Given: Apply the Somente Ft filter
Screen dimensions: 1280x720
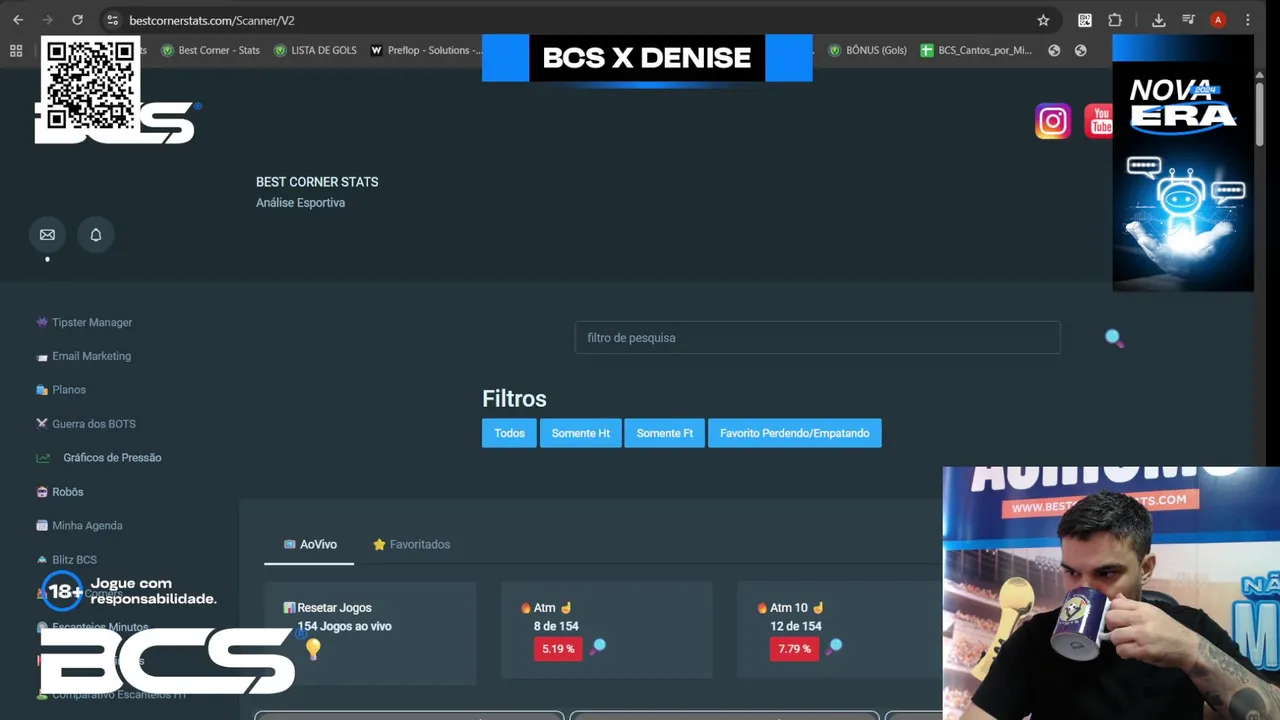Looking at the screenshot, I should 665,433.
